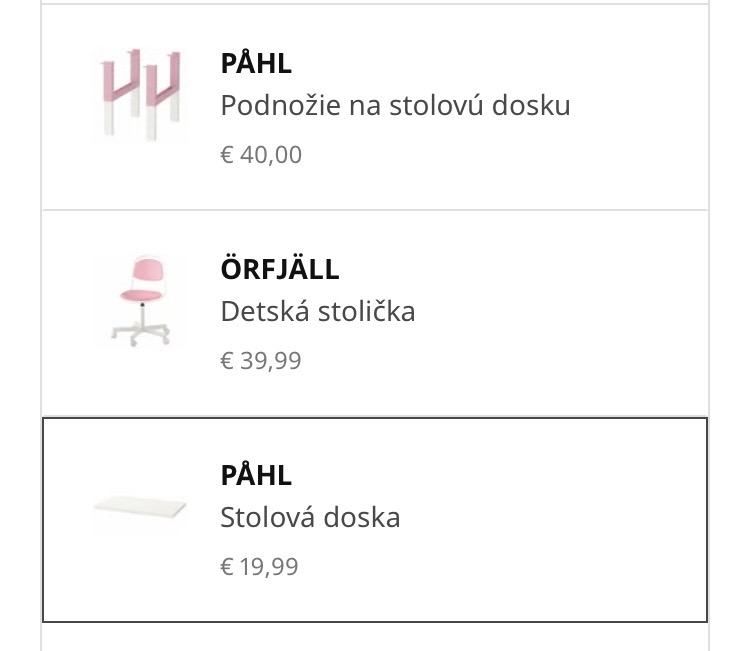
Task: Click the € 19,99 price
Action: [260, 567]
